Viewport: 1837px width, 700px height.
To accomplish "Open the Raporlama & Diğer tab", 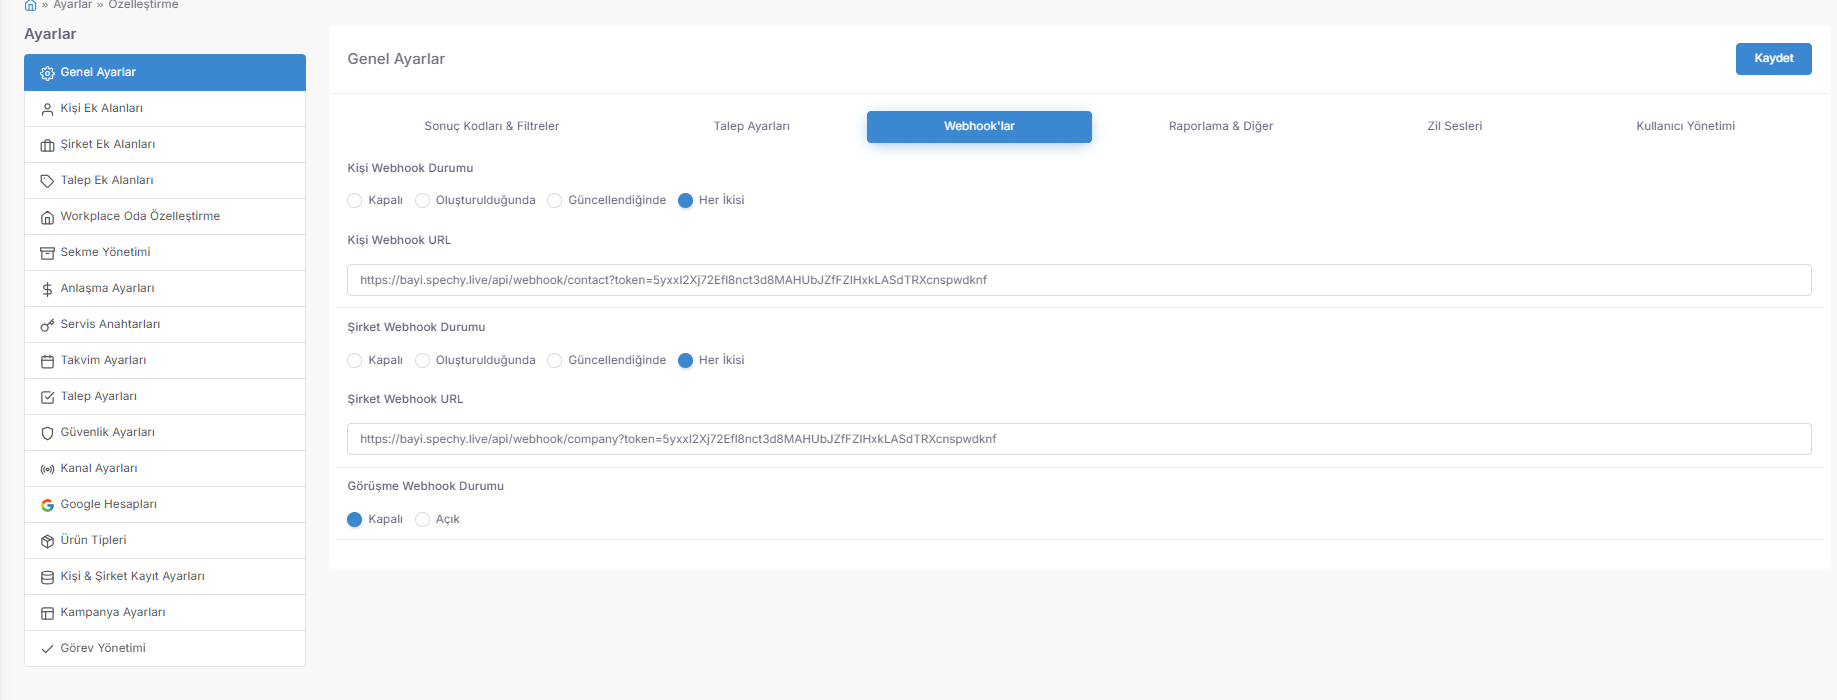I will click(x=1221, y=126).
